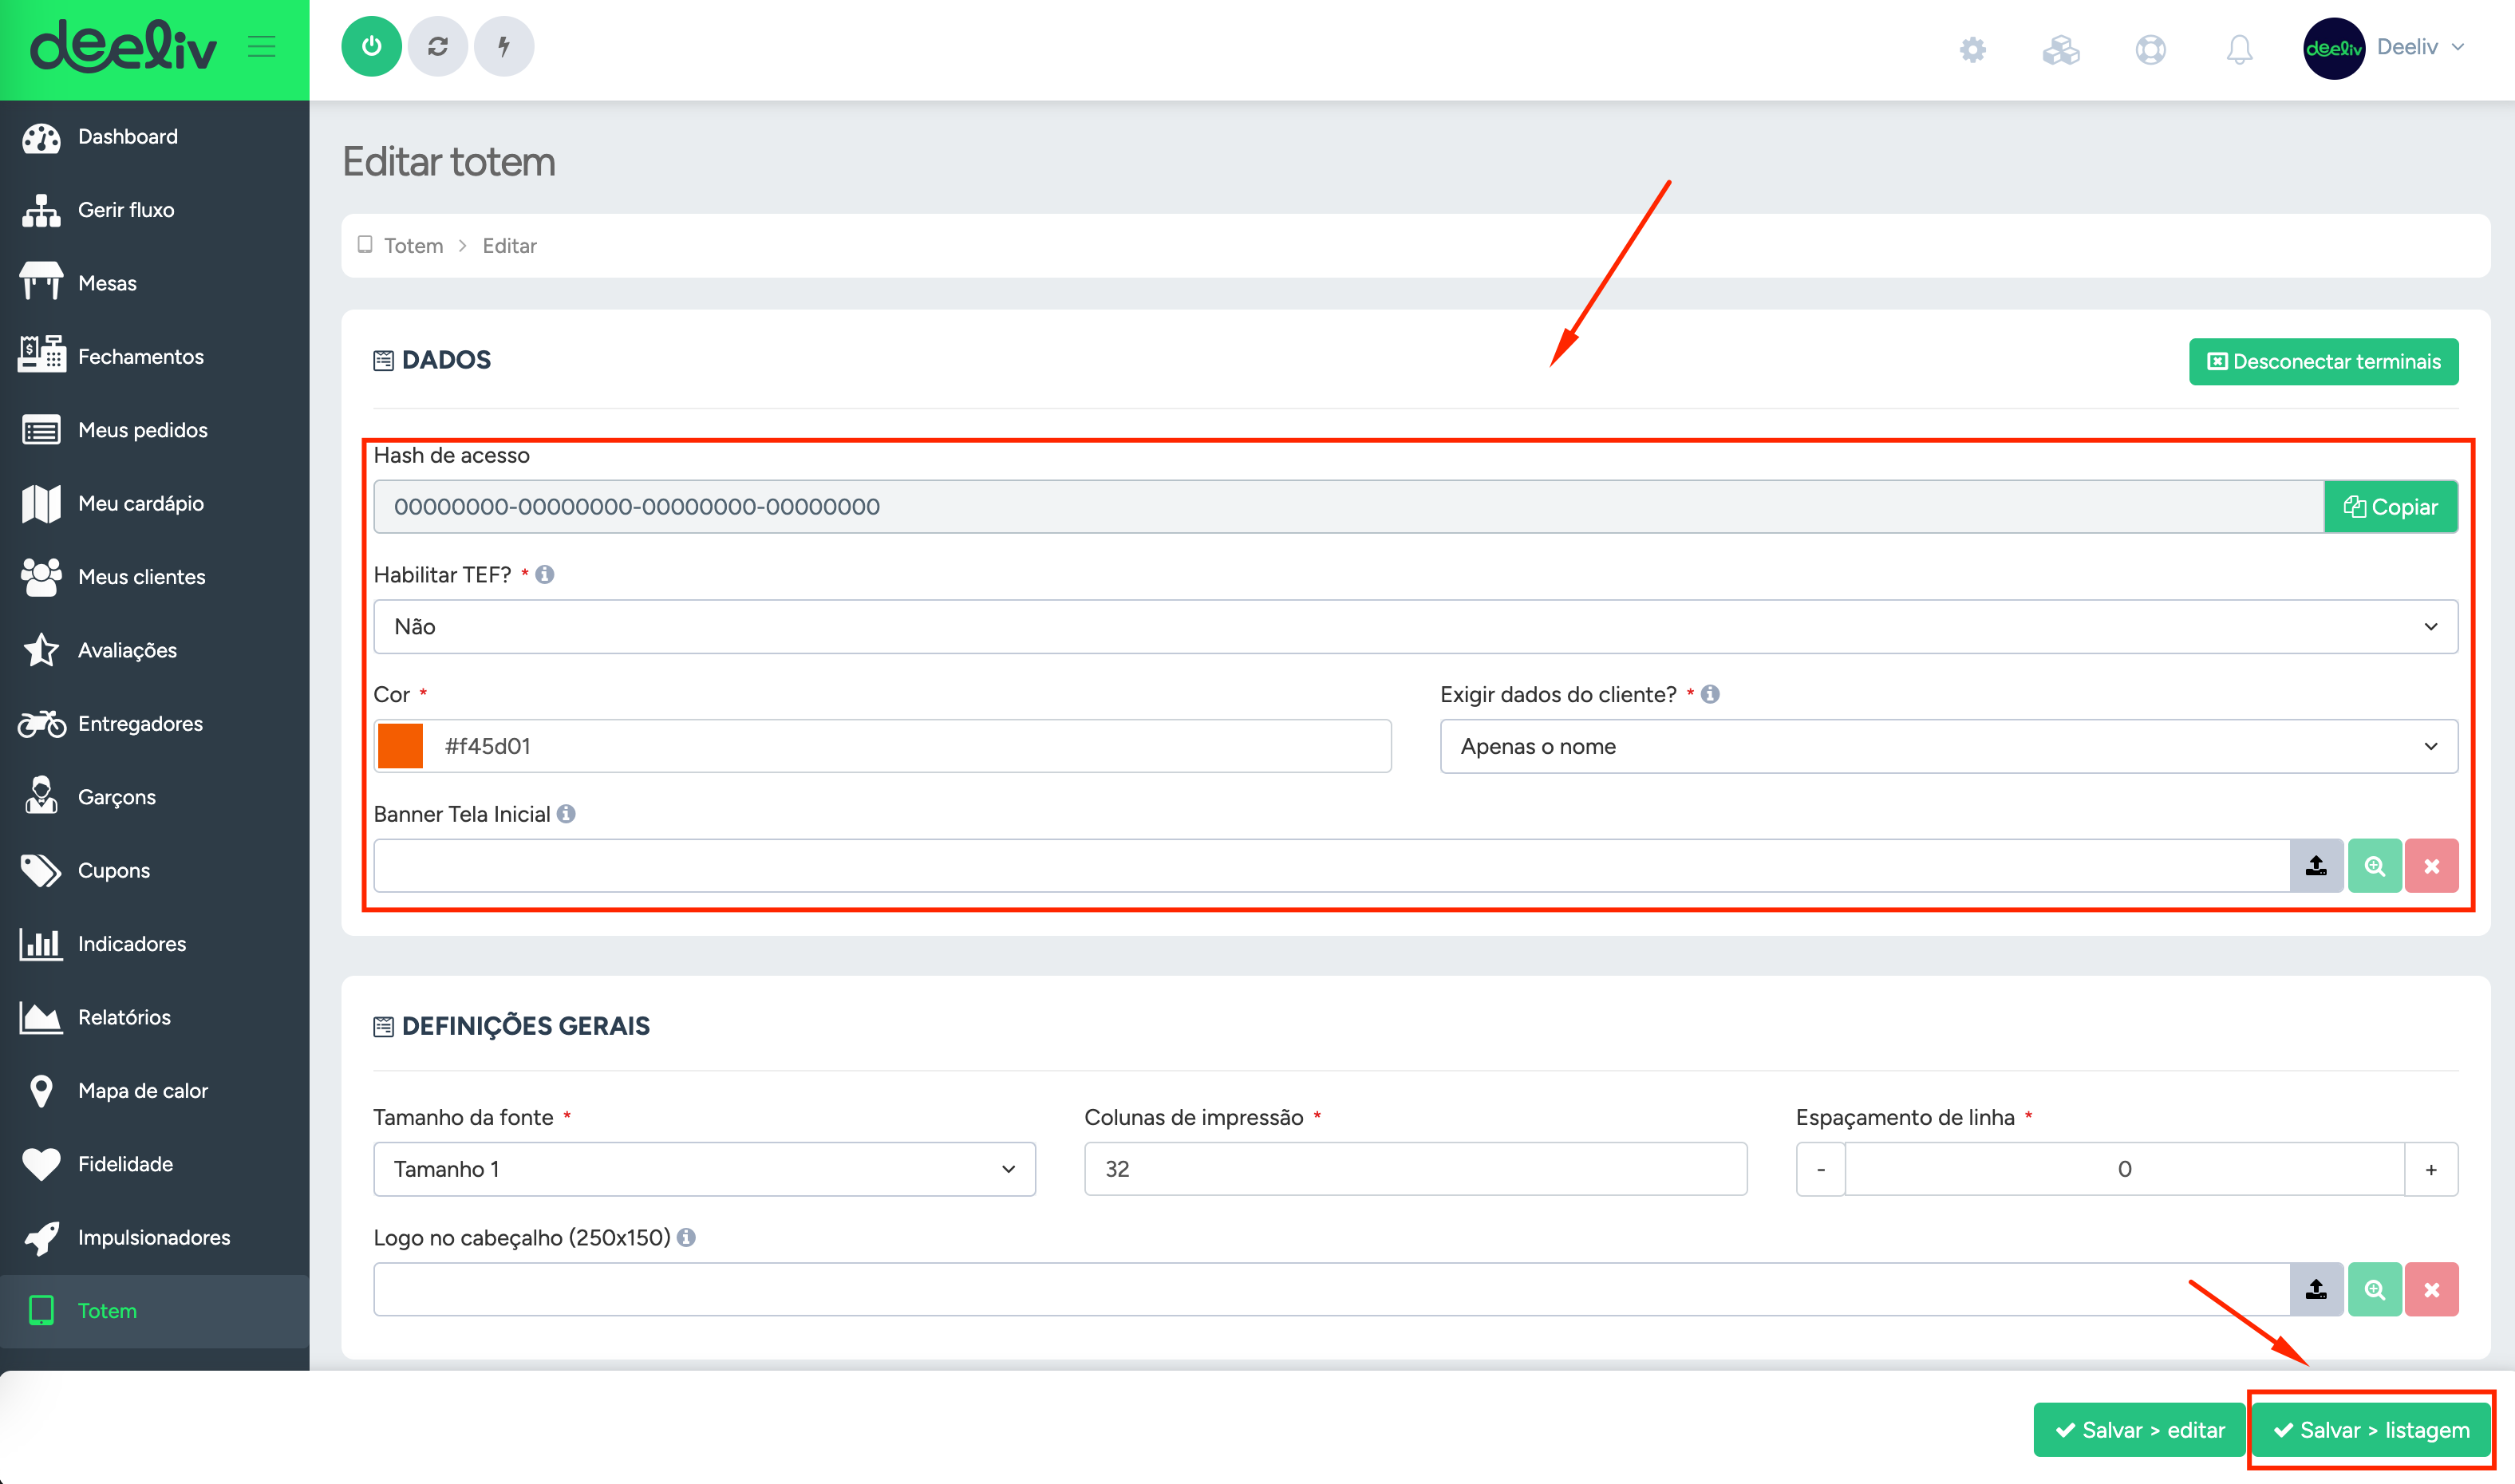Open the settings gear icon
Viewport: 2515px width, 1484px height.
tap(1972, 49)
